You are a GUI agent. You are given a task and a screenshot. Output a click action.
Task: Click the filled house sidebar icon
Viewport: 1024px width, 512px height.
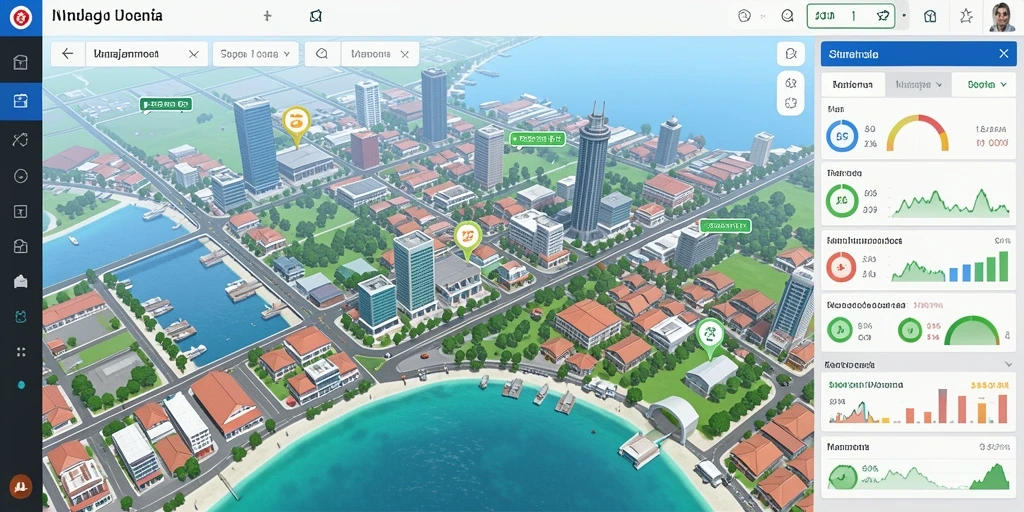click(x=21, y=281)
